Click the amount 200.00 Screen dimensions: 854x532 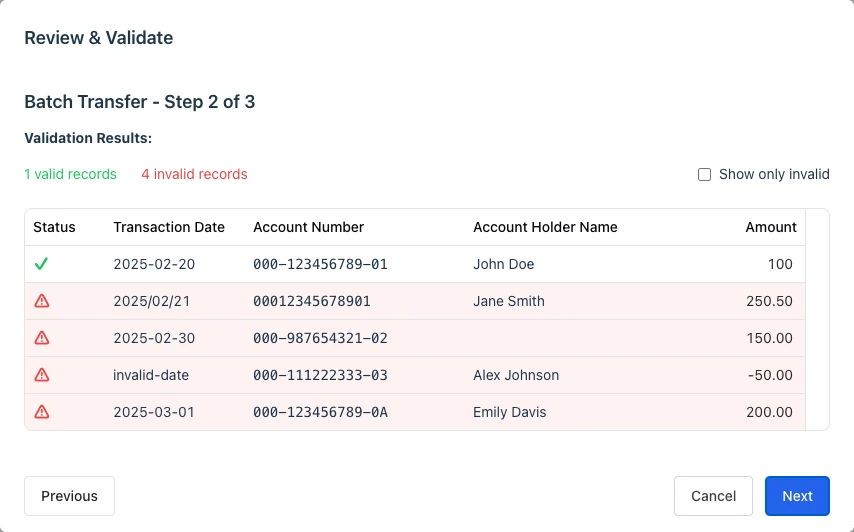pos(769,412)
